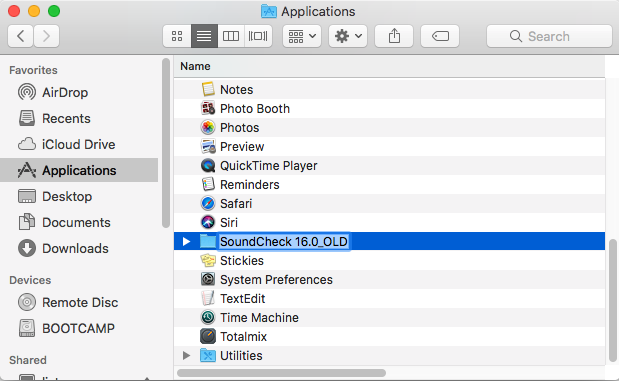Select the System Preferences name text
This screenshot has height=381, width=619.
click(x=276, y=280)
